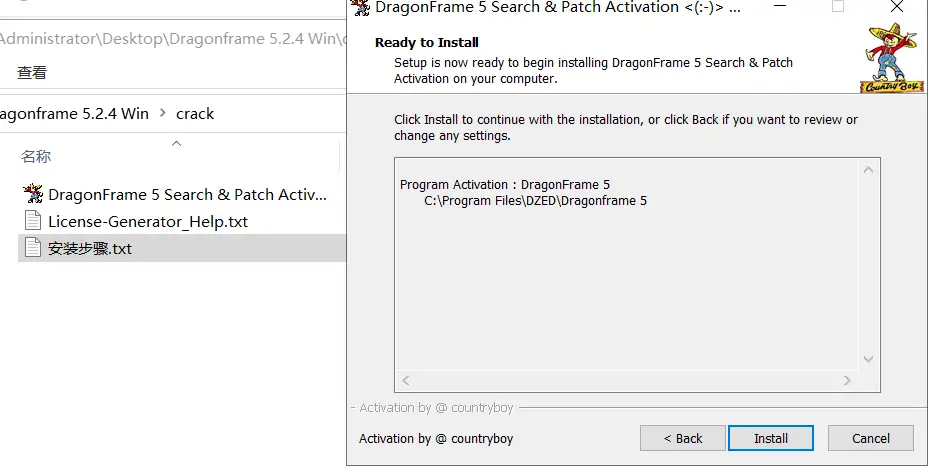Open the 查看 ribbon tab
Image resolution: width=928 pixels, height=468 pixels.
[32, 73]
